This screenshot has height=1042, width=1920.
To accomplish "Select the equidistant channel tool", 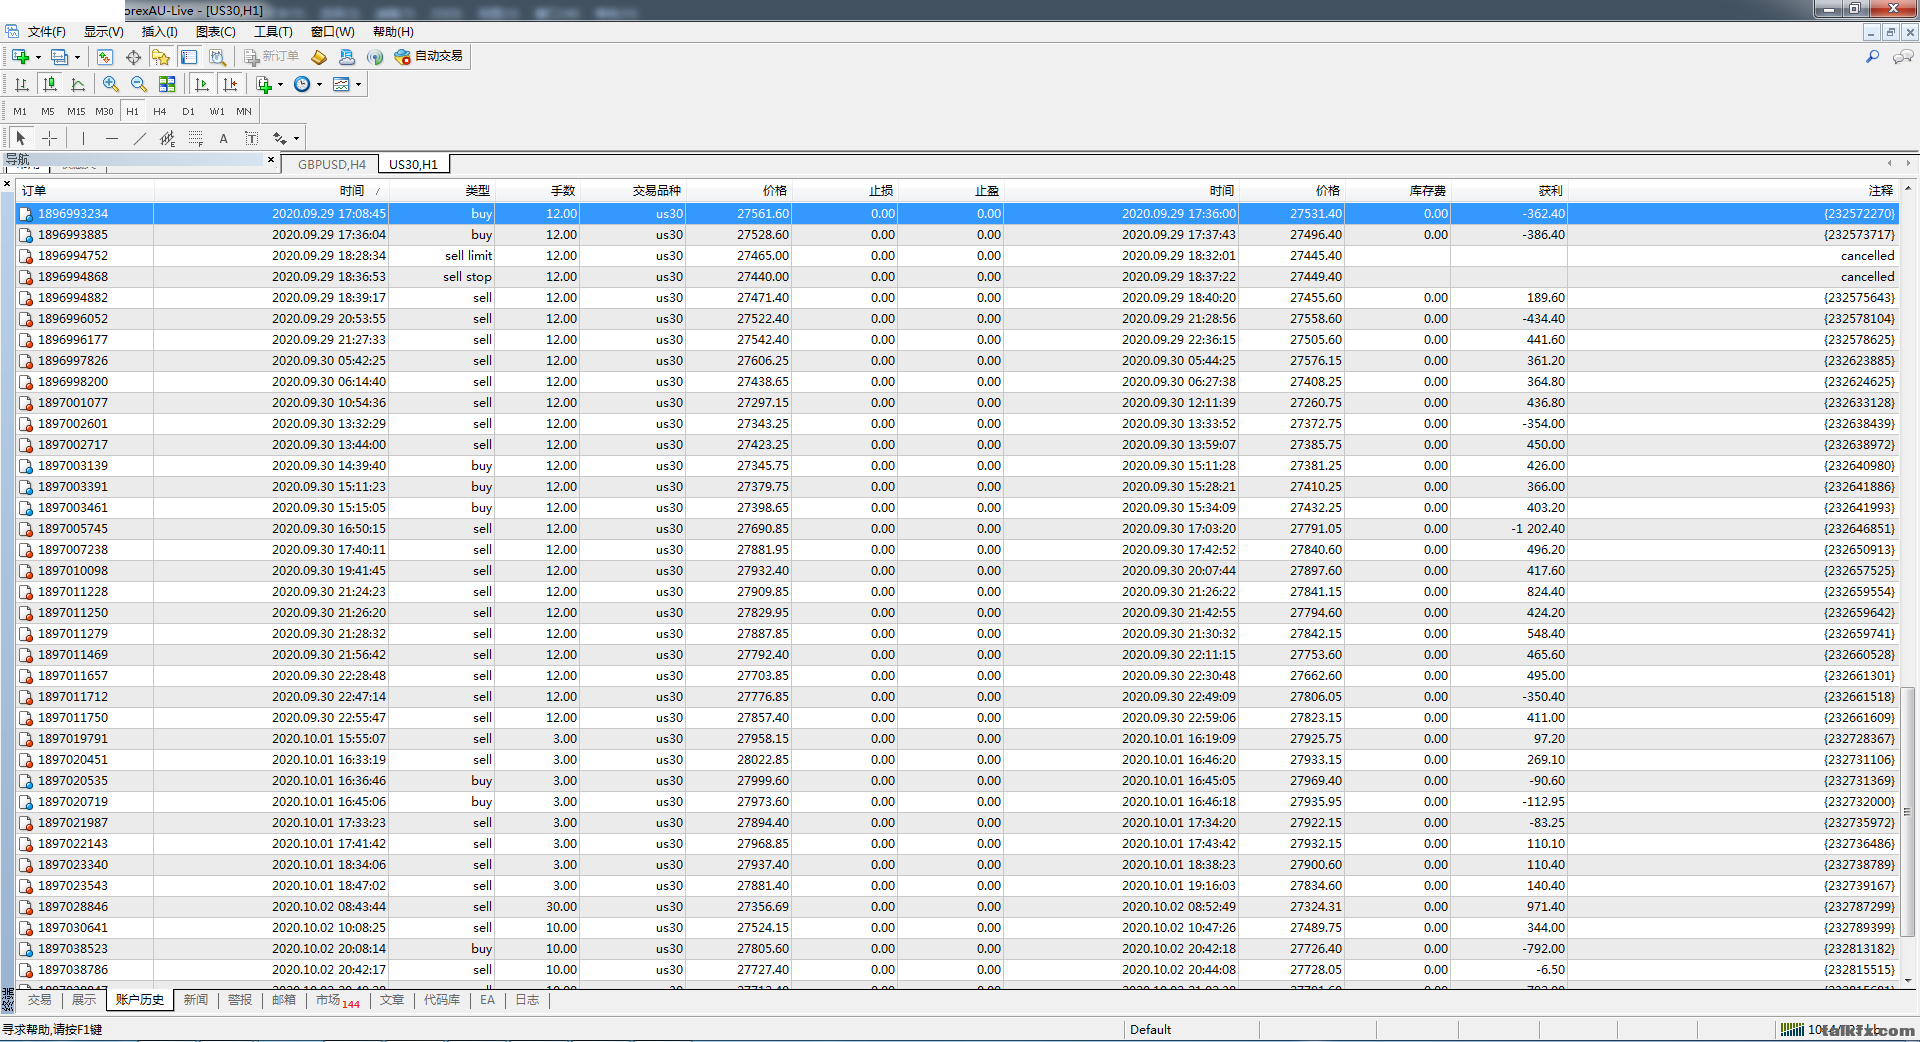I will [168, 138].
